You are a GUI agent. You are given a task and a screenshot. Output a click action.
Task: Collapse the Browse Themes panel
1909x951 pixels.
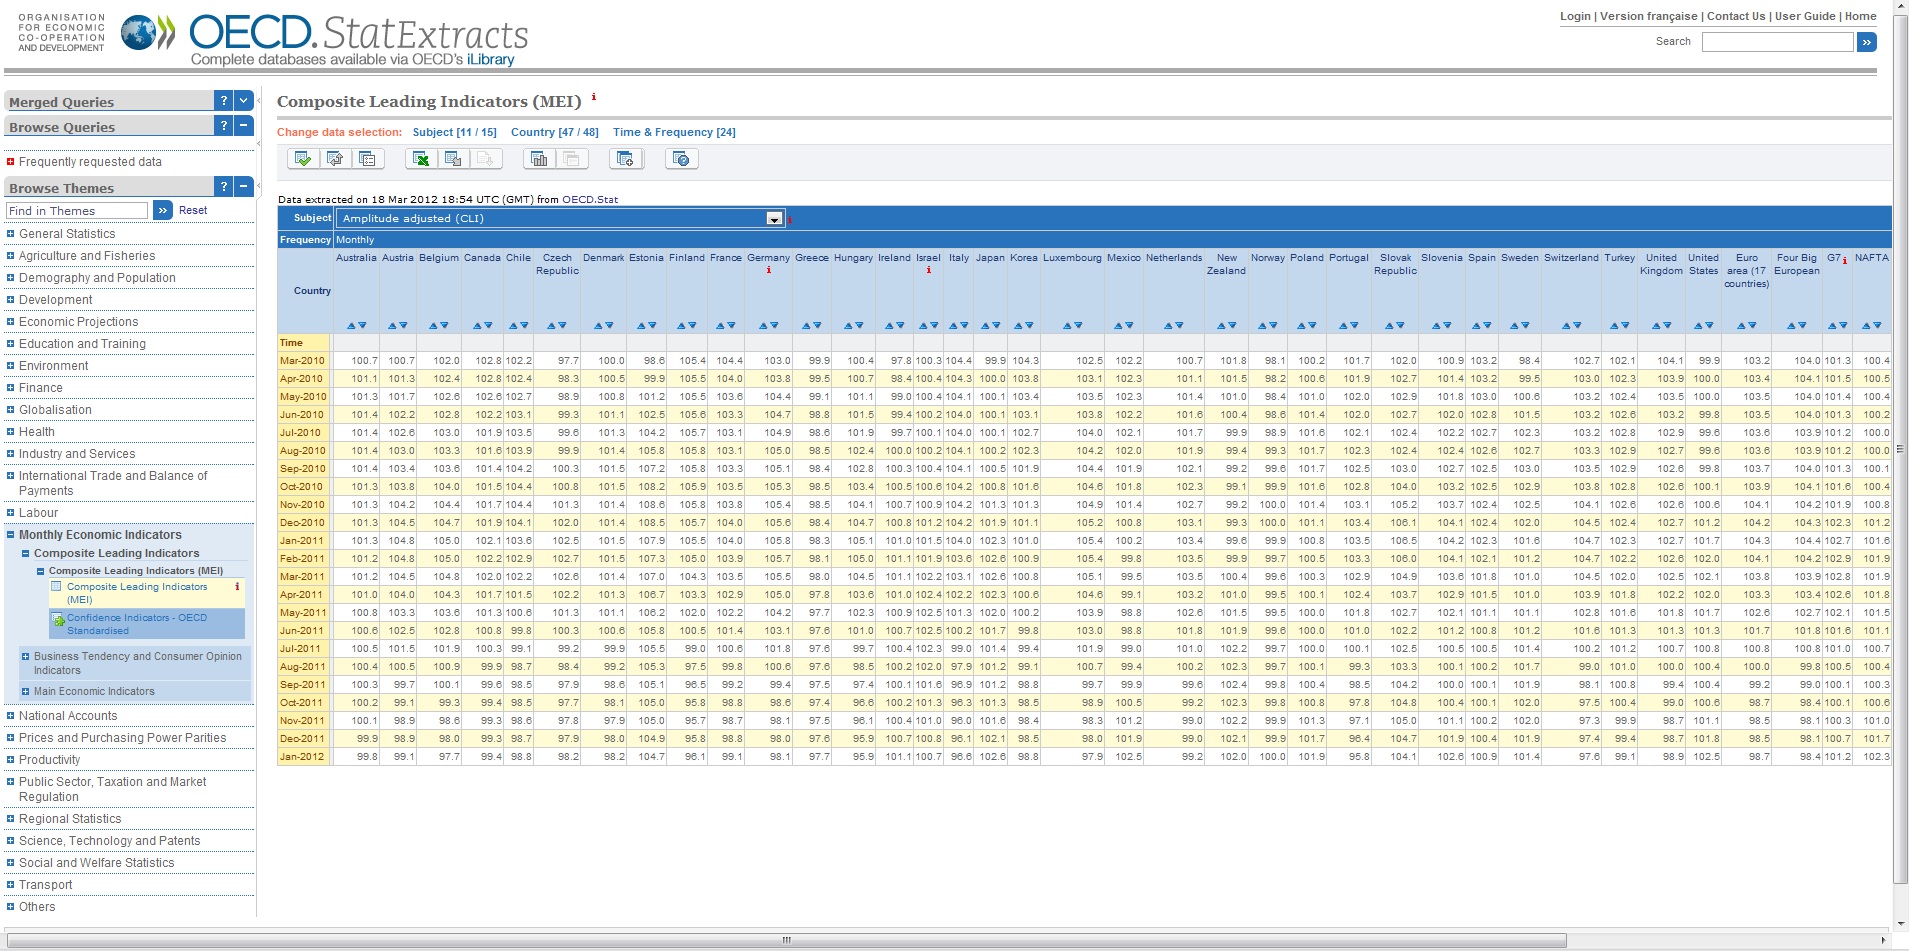(243, 186)
